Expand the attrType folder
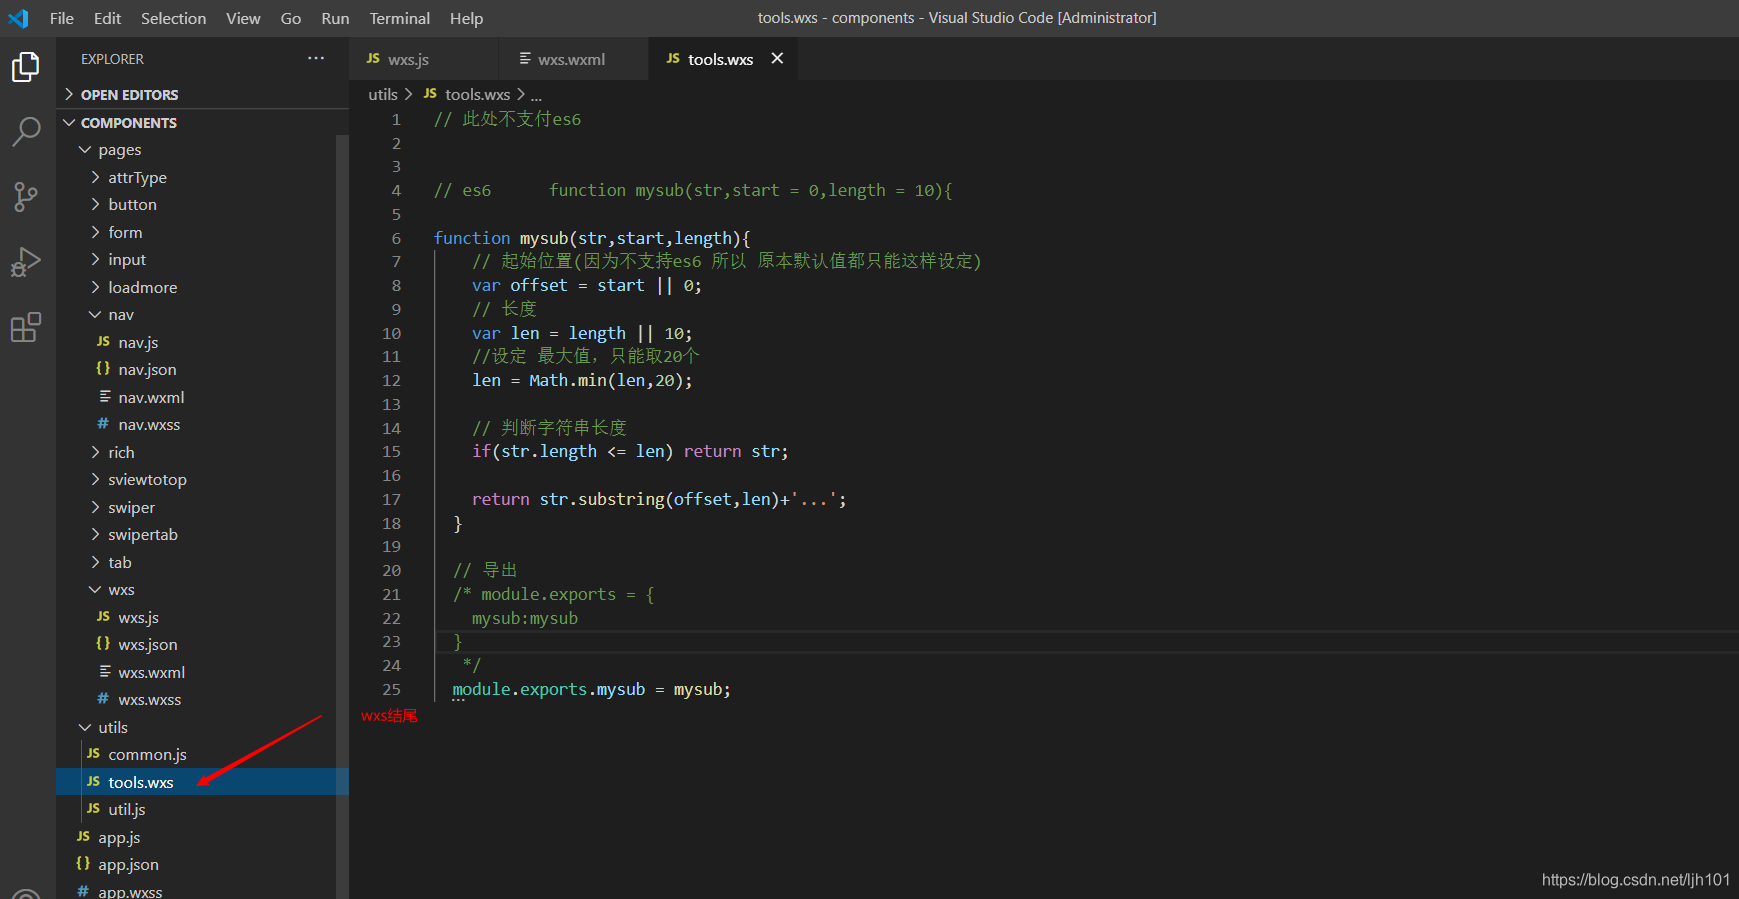The height and width of the screenshot is (899, 1739). click(202, 177)
